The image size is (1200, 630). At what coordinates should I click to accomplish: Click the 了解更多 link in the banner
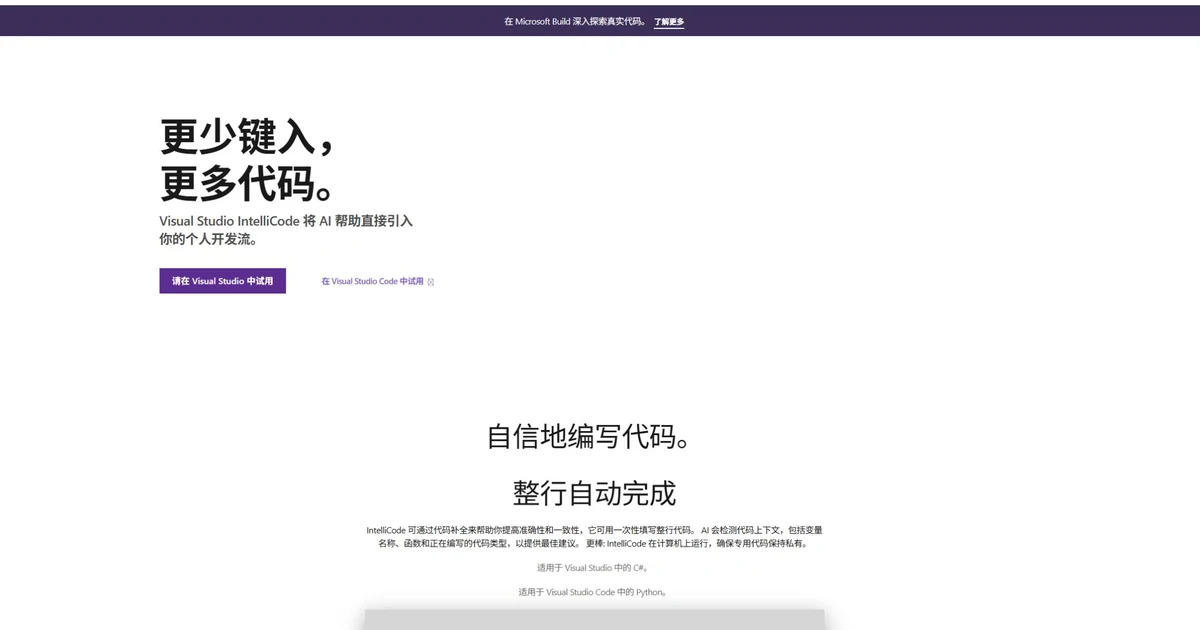click(669, 21)
